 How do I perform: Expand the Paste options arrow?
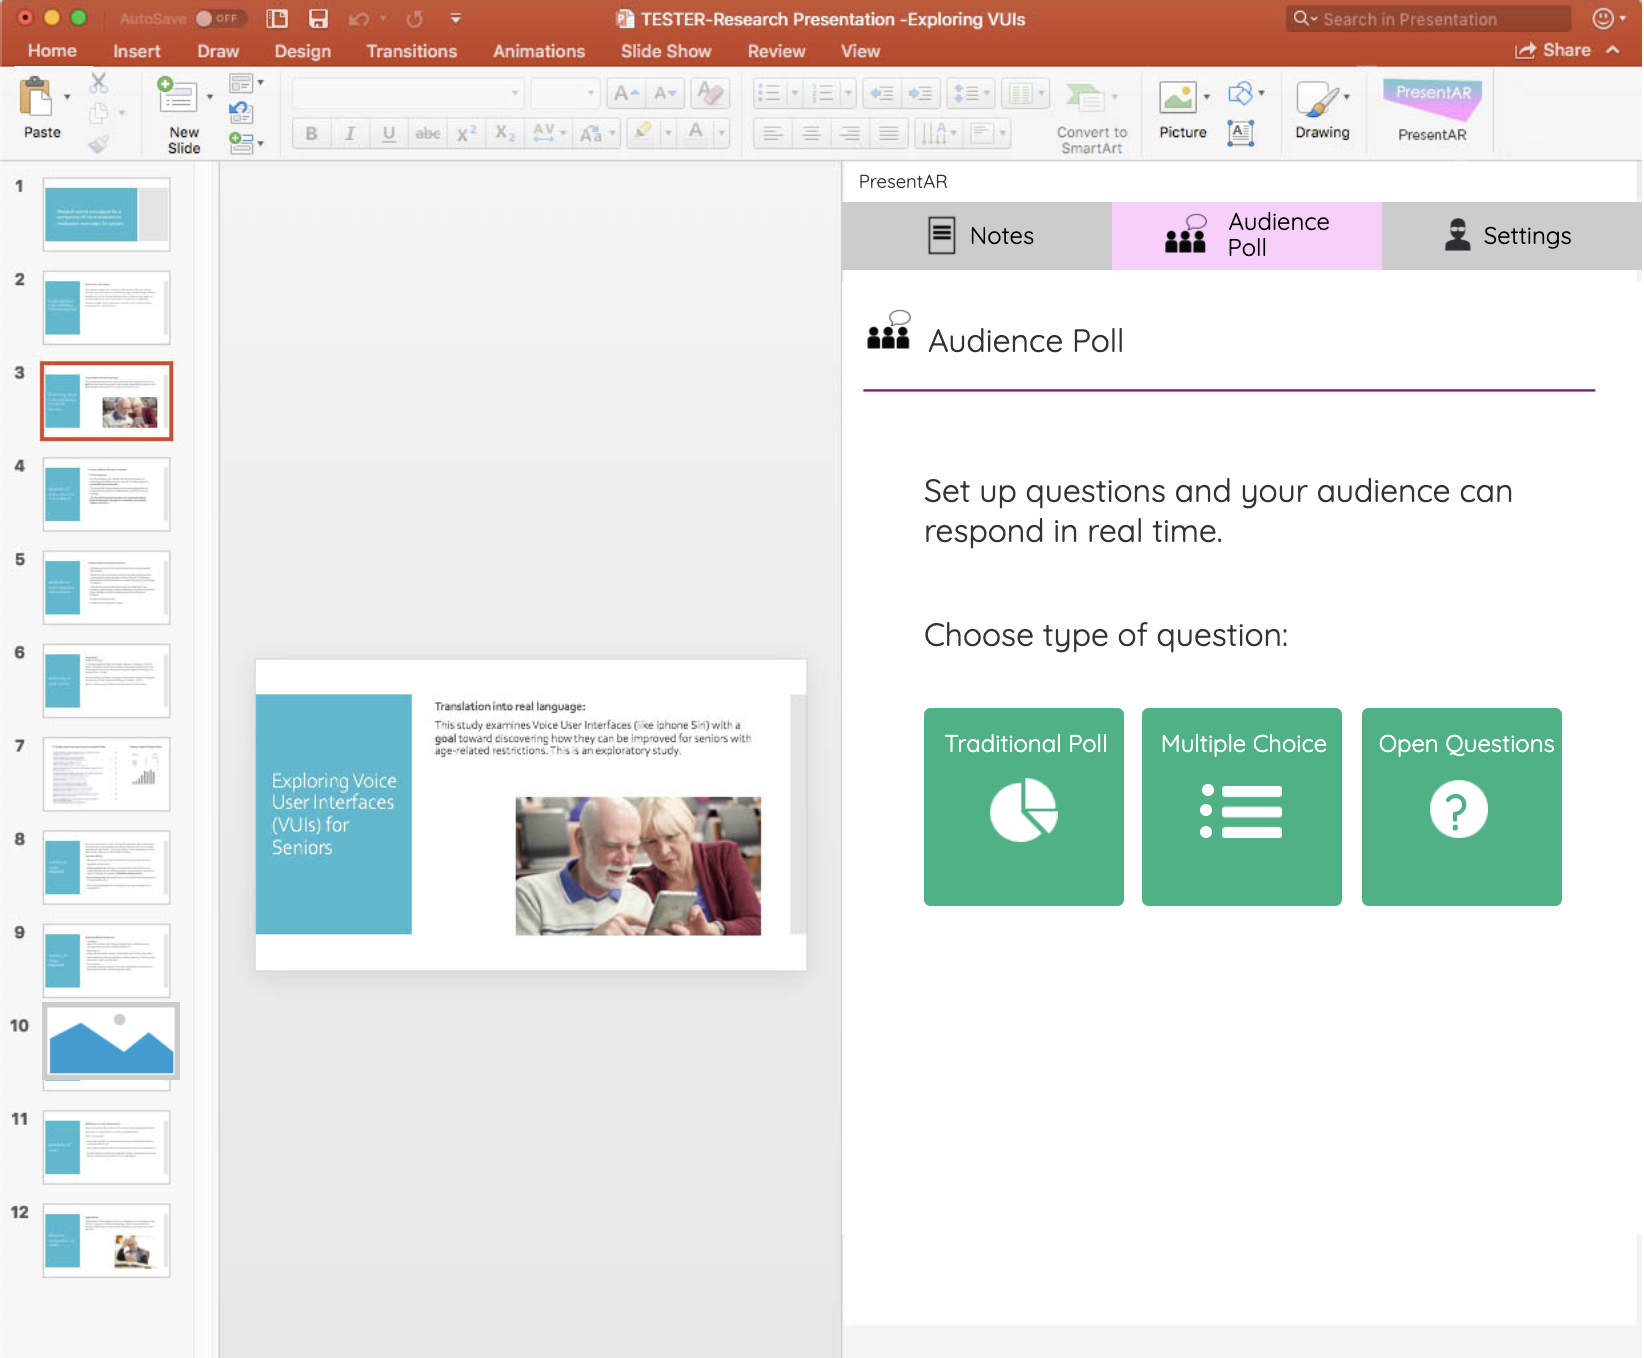(x=67, y=97)
